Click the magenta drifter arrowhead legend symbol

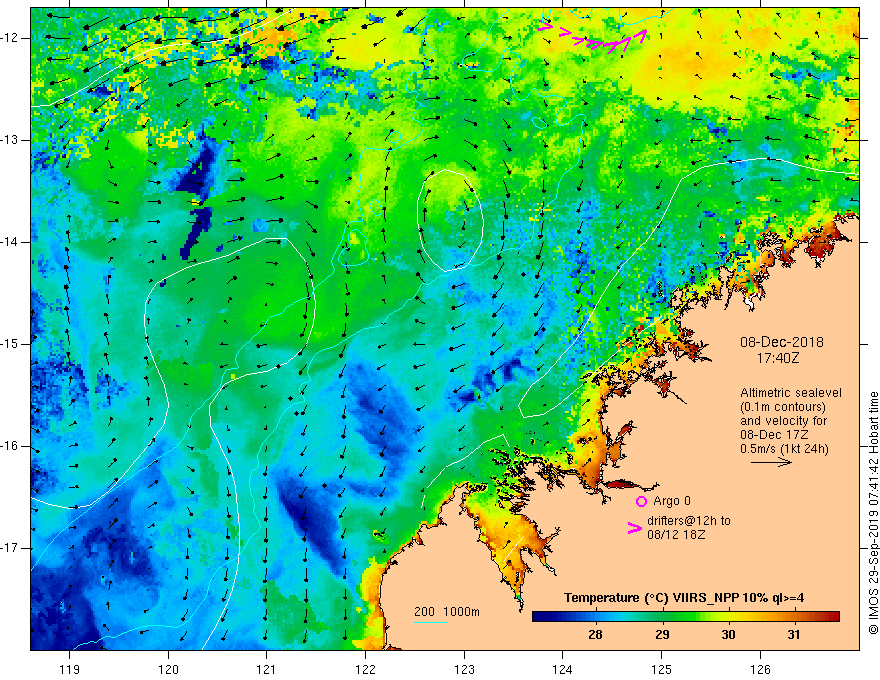(x=634, y=528)
